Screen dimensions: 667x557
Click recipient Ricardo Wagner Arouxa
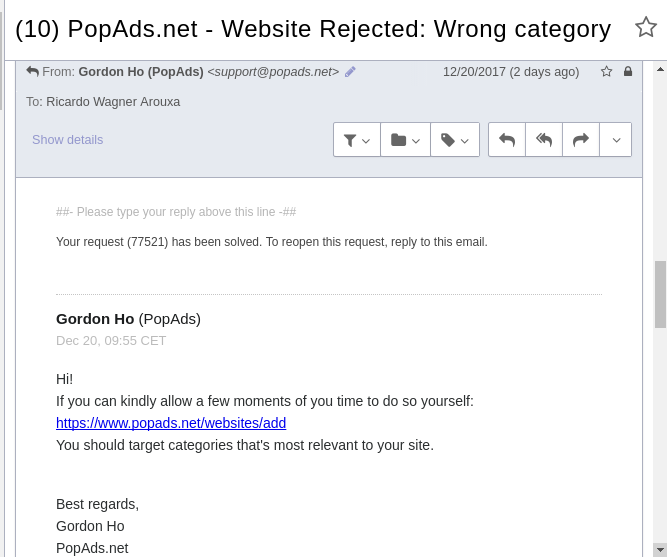(x=113, y=102)
